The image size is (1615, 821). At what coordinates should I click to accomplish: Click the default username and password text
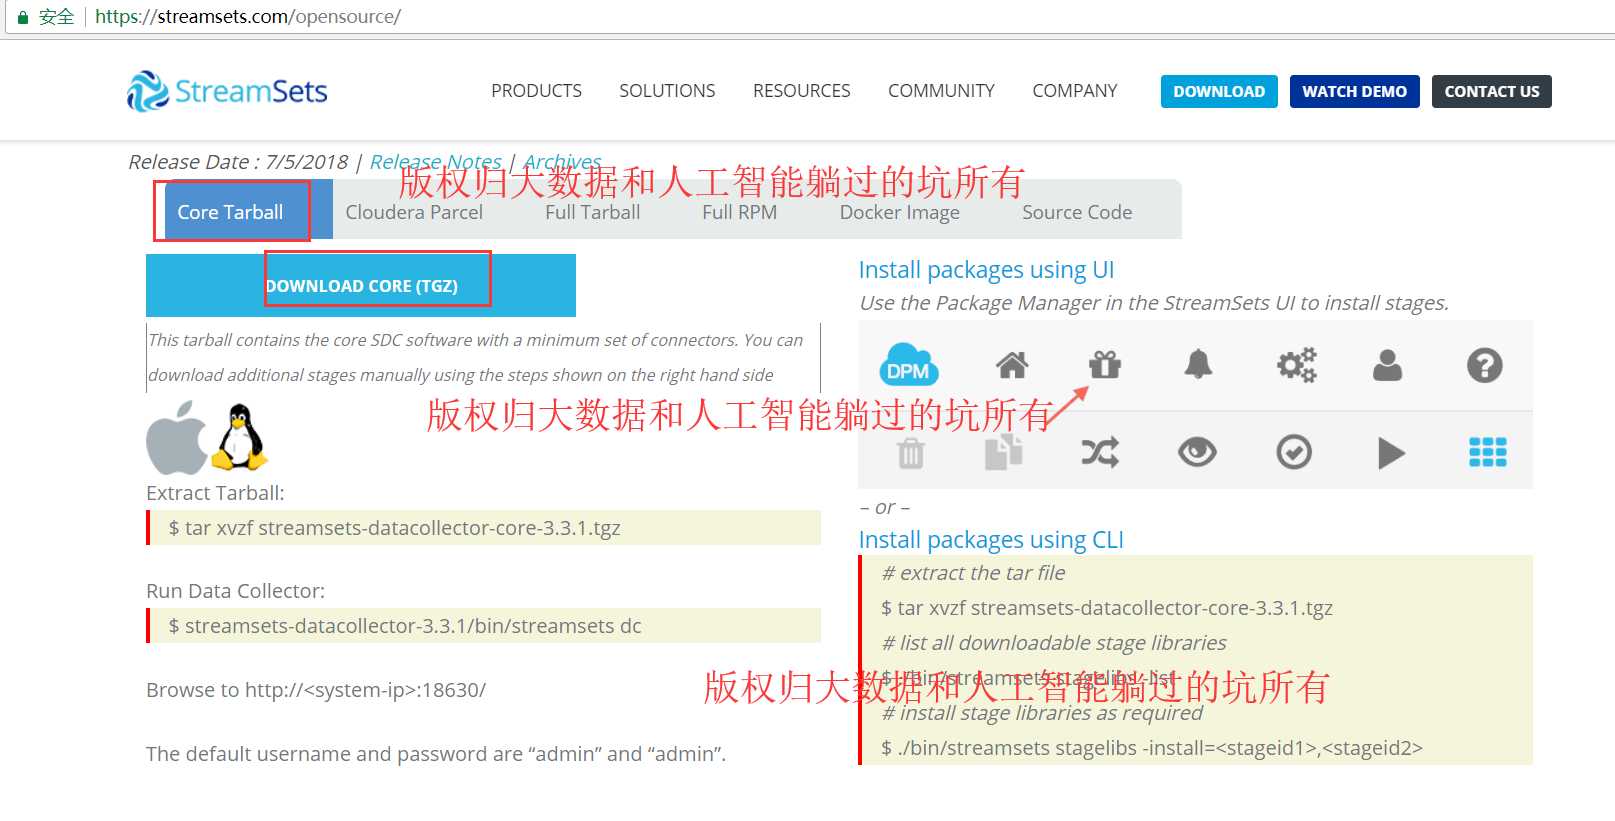coord(436,754)
